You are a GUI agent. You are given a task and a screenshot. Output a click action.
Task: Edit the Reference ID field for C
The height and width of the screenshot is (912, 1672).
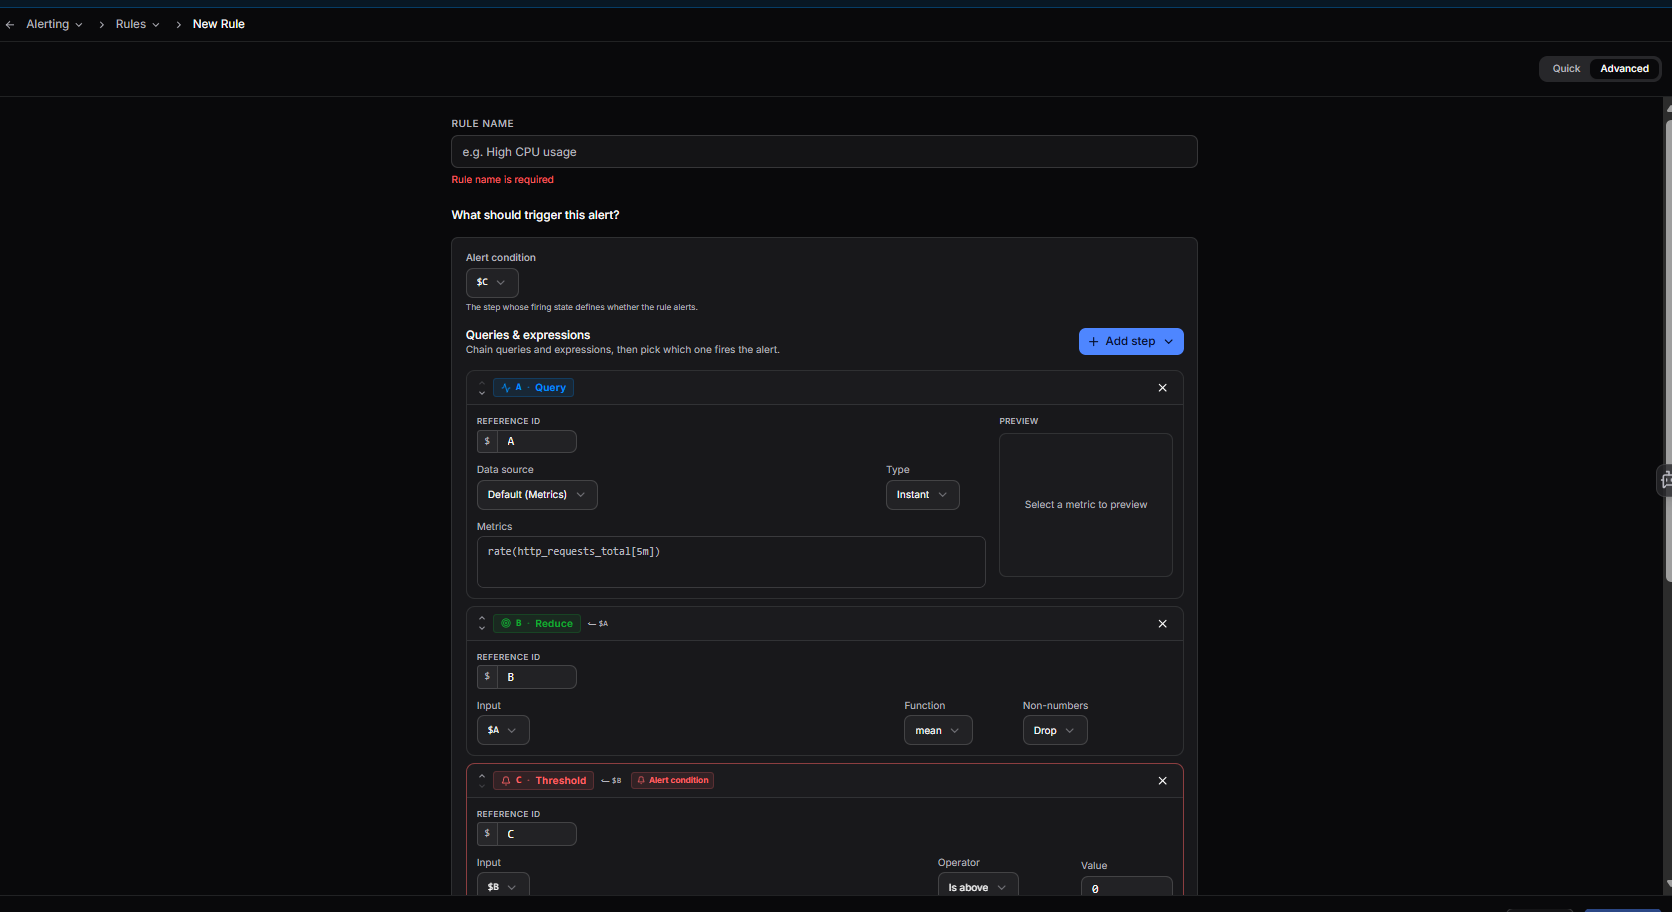537,834
